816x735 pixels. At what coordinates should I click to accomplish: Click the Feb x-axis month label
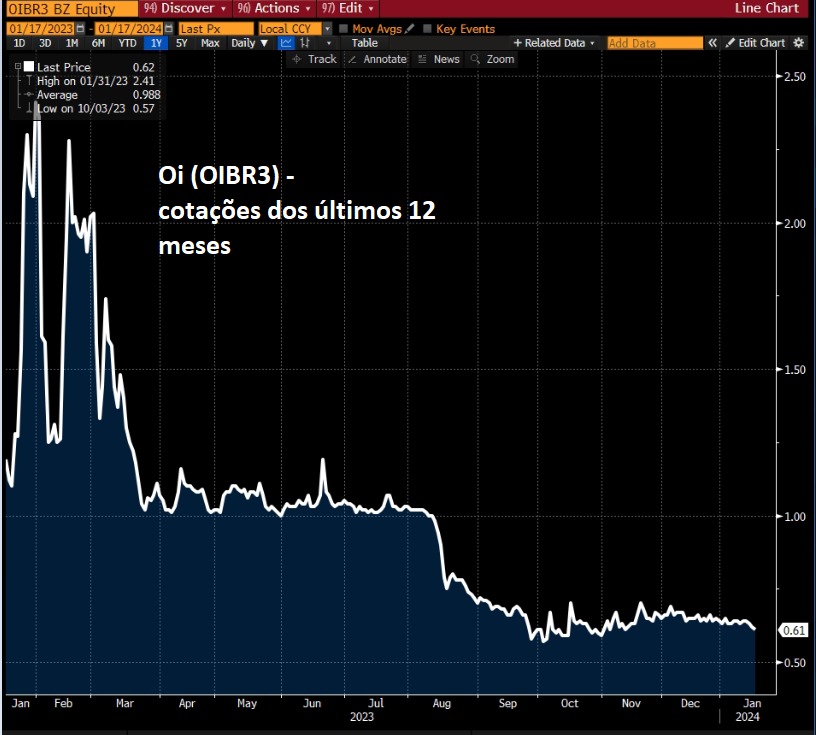(x=63, y=703)
